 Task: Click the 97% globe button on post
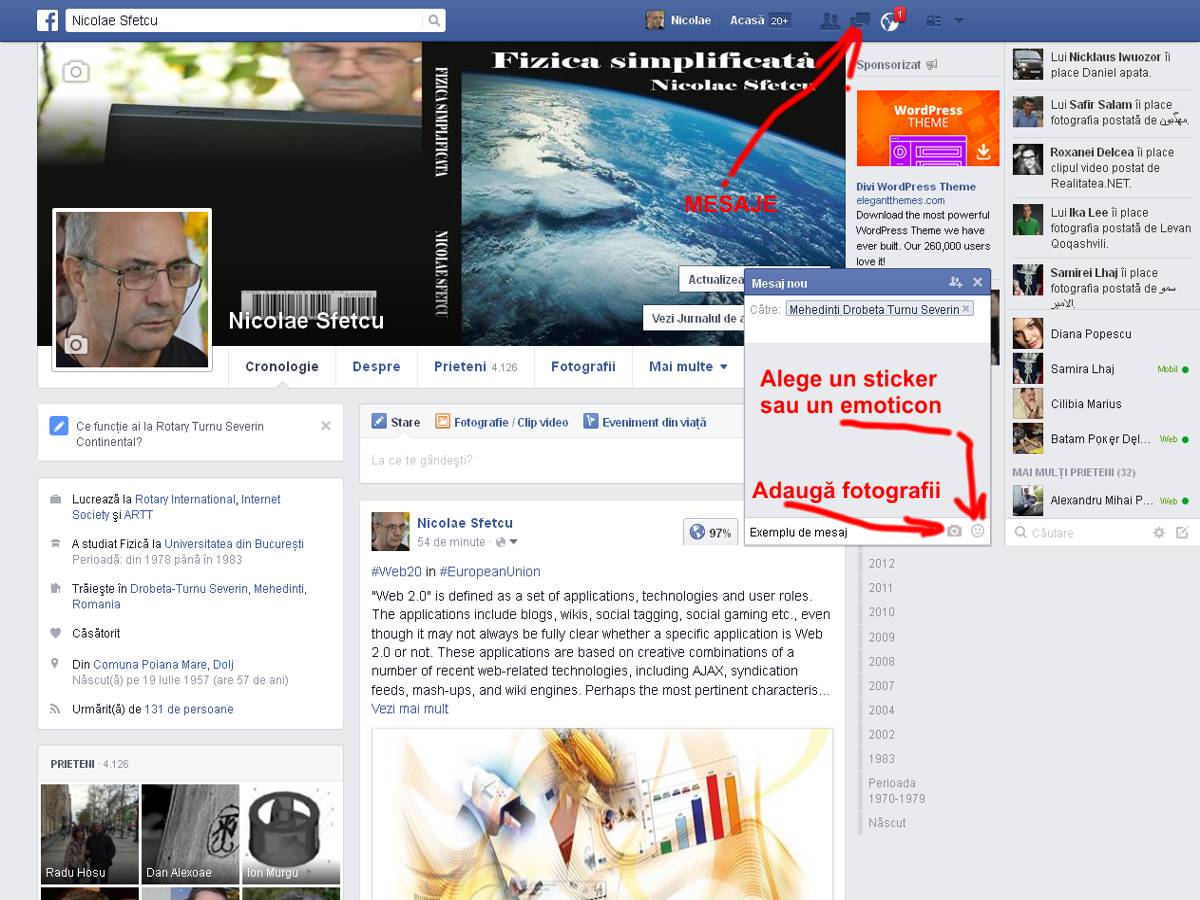tap(710, 533)
